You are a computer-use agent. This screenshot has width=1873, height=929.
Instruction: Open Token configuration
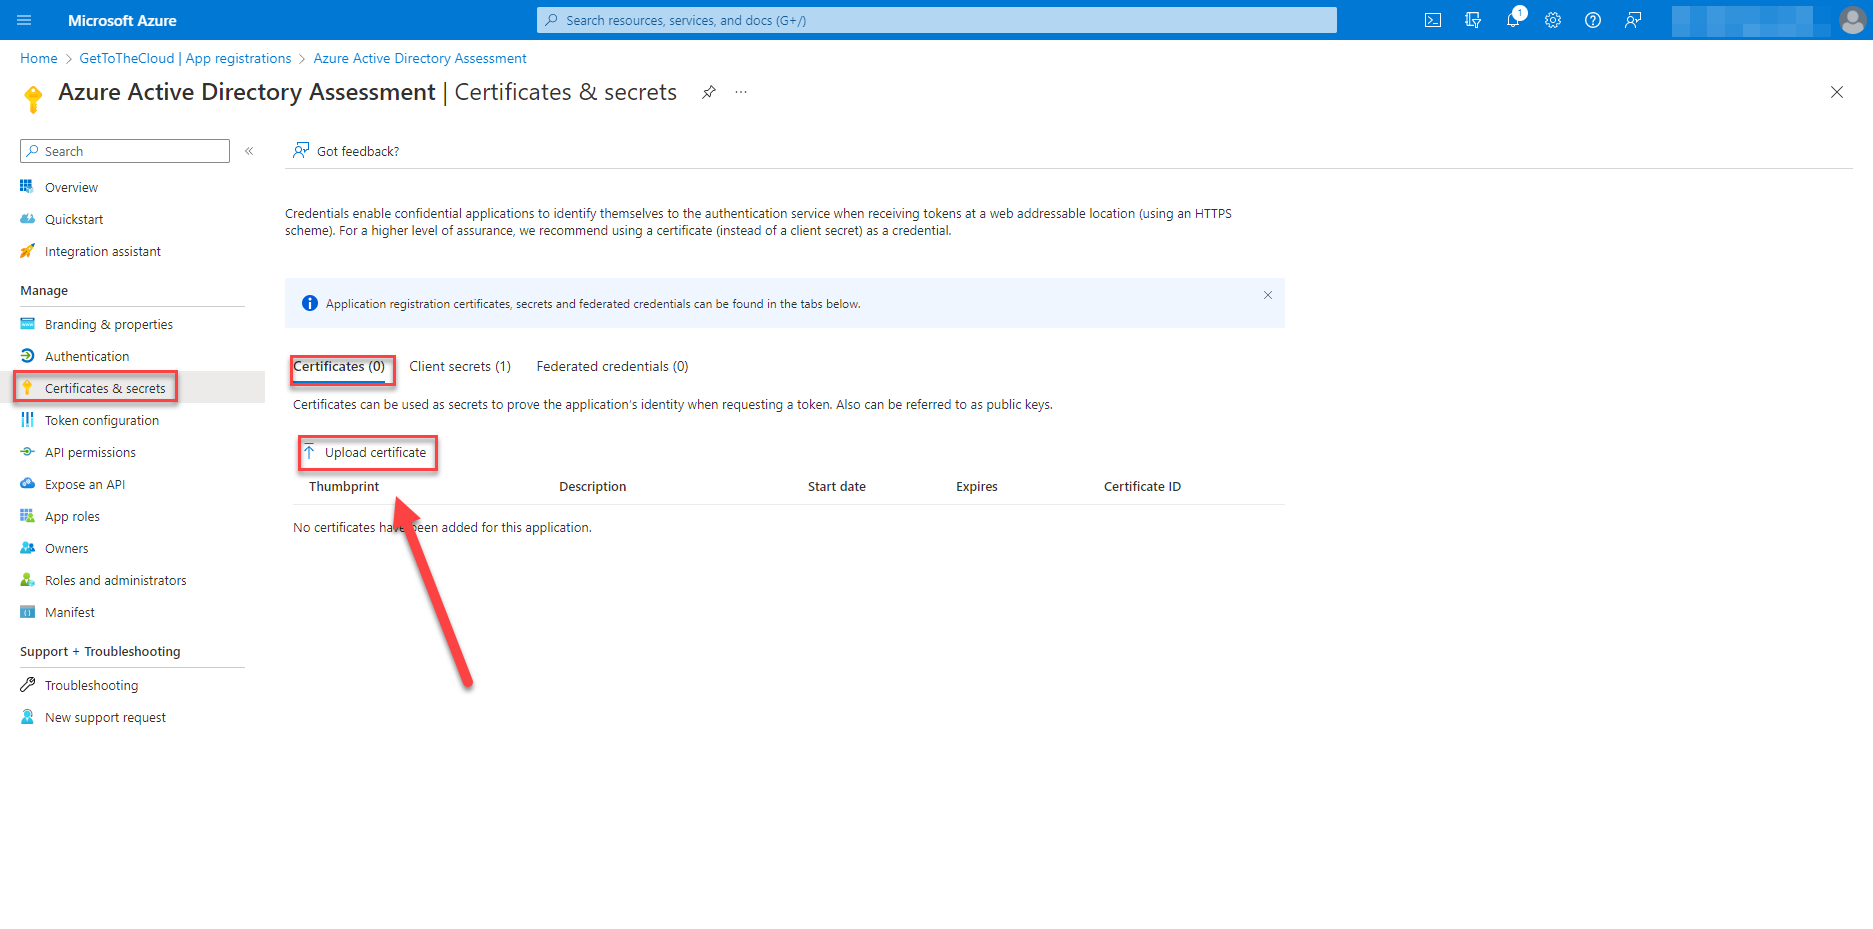[101, 420]
